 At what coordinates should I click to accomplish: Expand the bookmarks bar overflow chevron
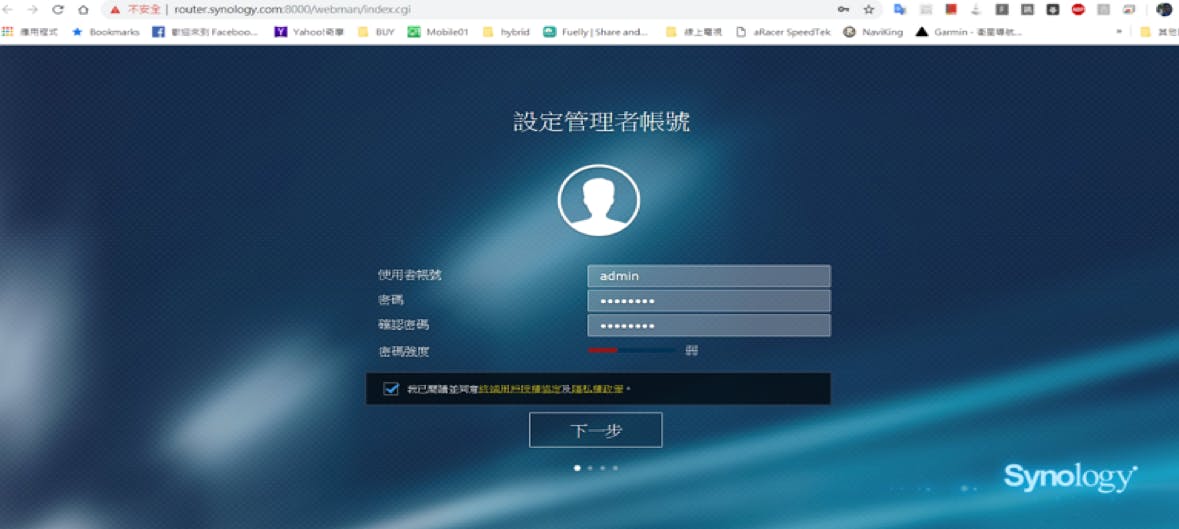point(1120,32)
